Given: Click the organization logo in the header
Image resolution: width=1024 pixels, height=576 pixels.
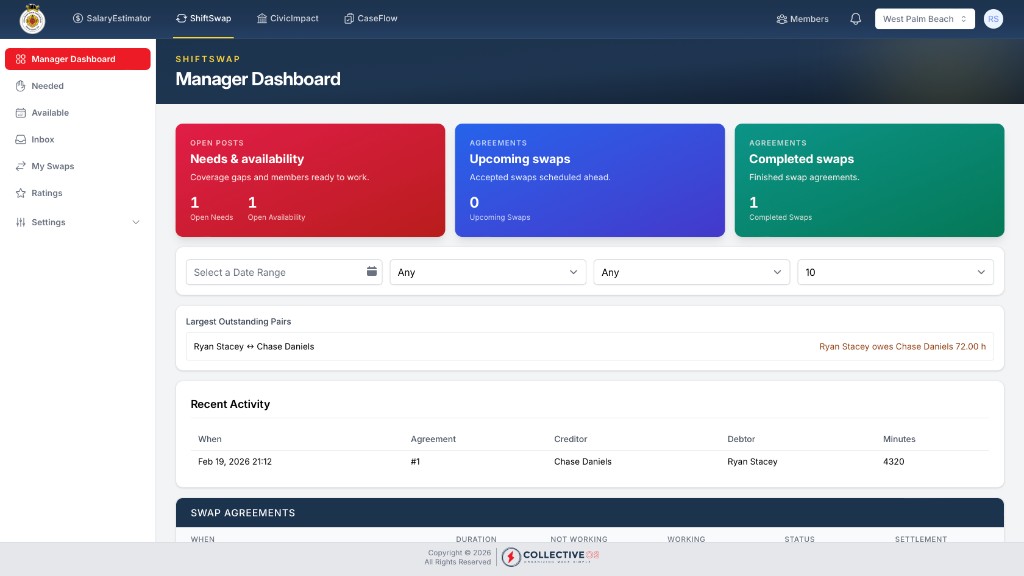Looking at the screenshot, I should (32, 19).
